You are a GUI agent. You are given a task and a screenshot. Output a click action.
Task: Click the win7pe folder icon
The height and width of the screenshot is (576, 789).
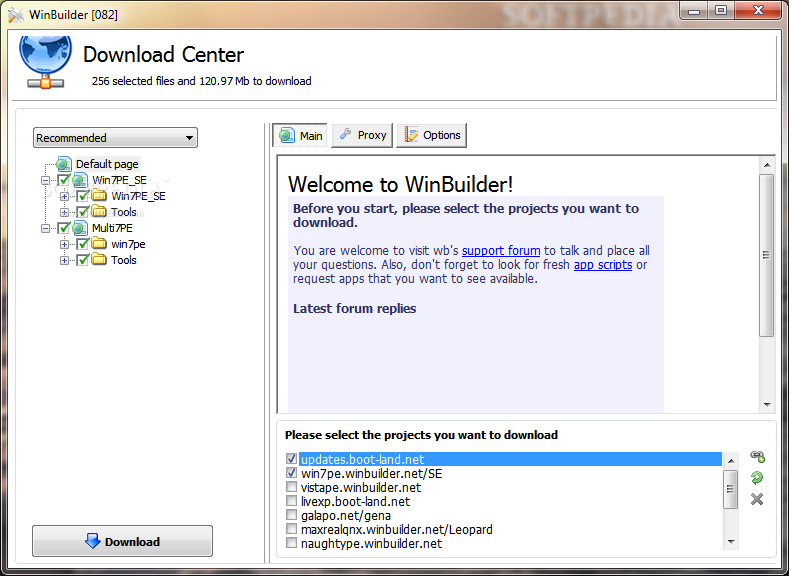(99, 243)
